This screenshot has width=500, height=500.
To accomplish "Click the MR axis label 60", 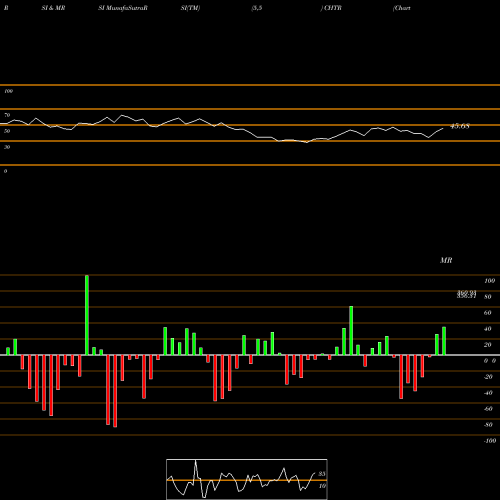I will pos(488,313).
